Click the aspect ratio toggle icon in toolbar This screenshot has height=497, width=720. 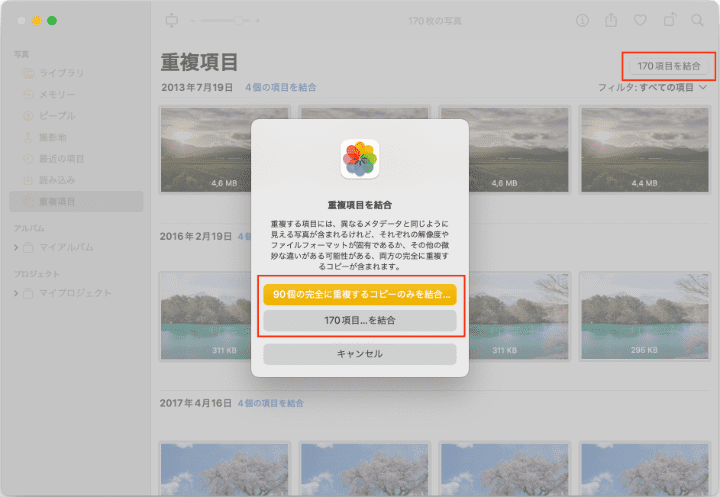tap(172, 20)
